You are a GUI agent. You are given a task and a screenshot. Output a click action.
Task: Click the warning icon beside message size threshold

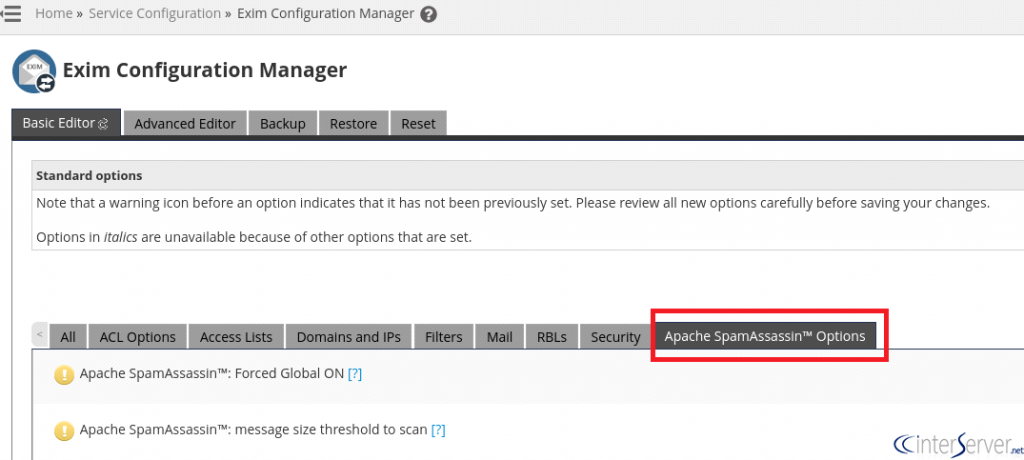click(x=64, y=430)
